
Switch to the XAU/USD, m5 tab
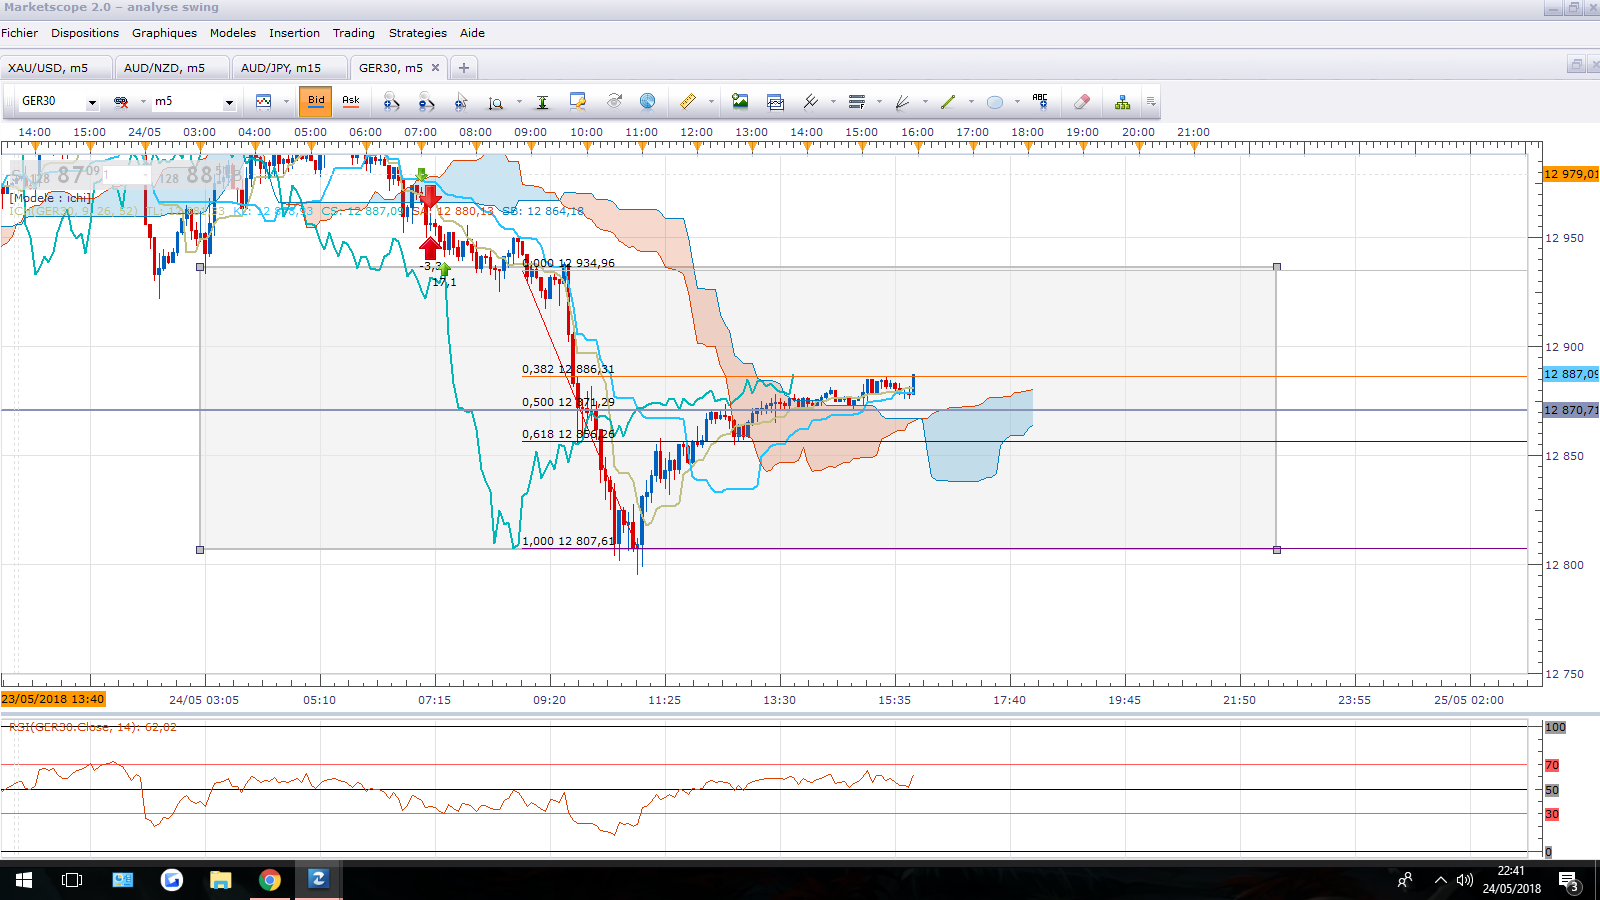57,68
